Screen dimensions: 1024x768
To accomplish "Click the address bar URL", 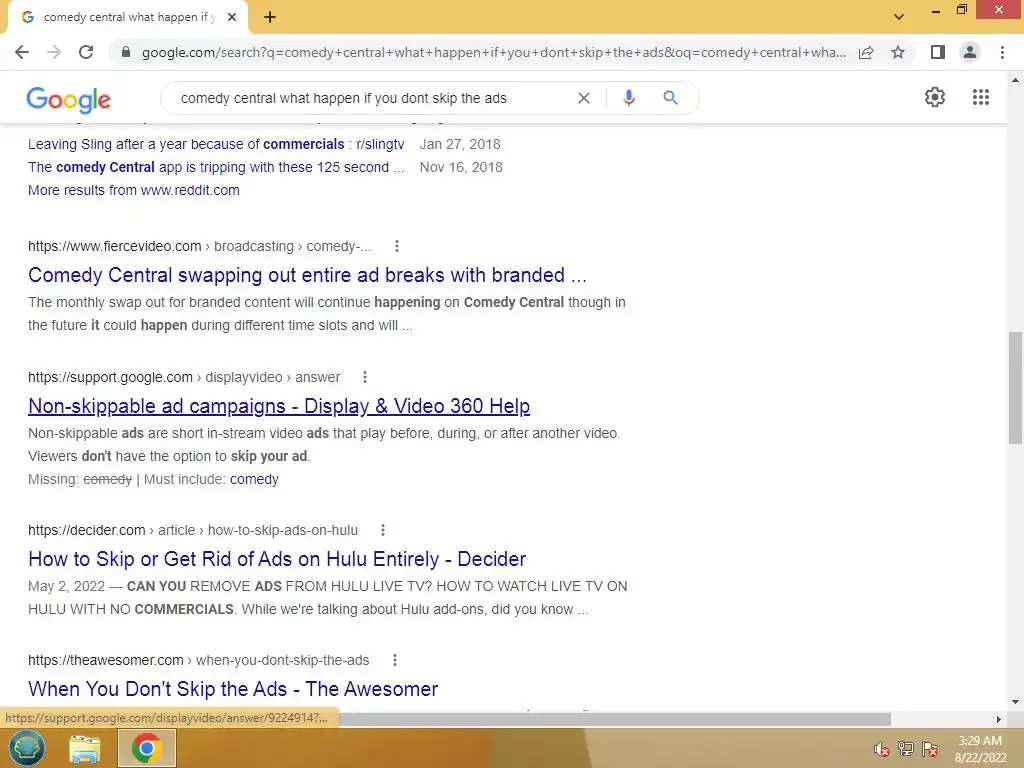I will [493, 52].
